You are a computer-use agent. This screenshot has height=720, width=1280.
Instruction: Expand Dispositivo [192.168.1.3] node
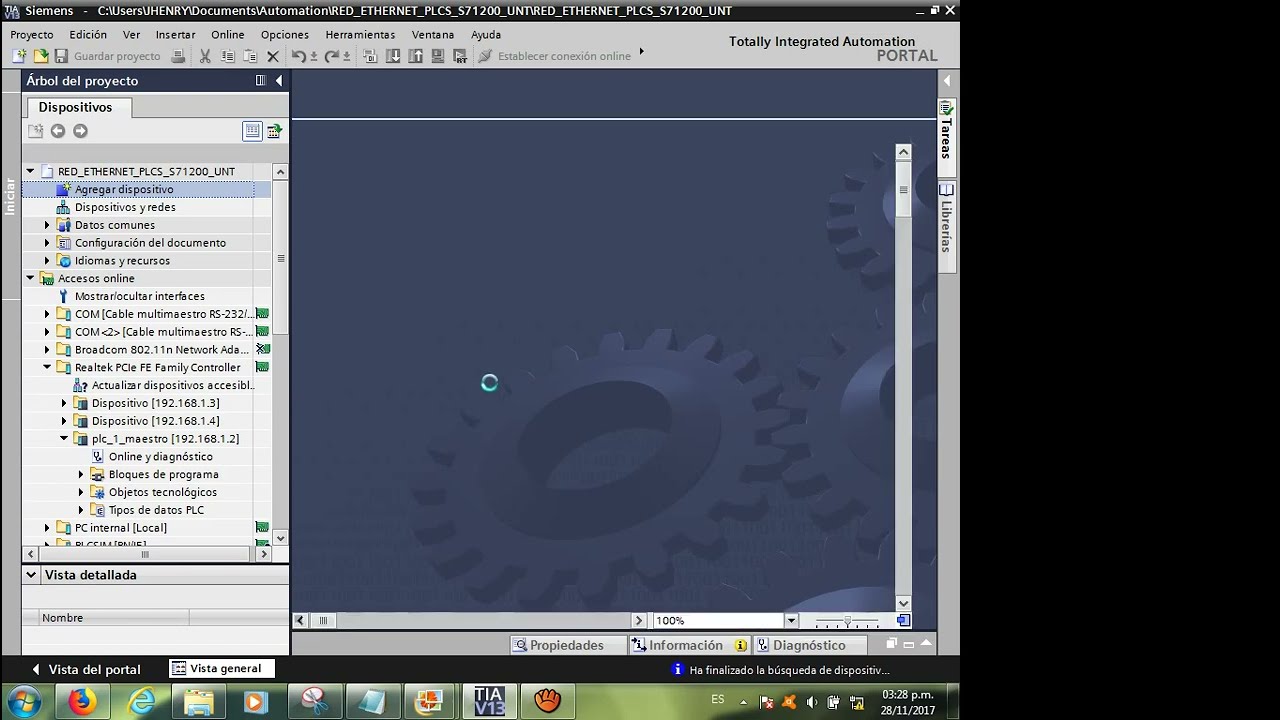pos(64,403)
